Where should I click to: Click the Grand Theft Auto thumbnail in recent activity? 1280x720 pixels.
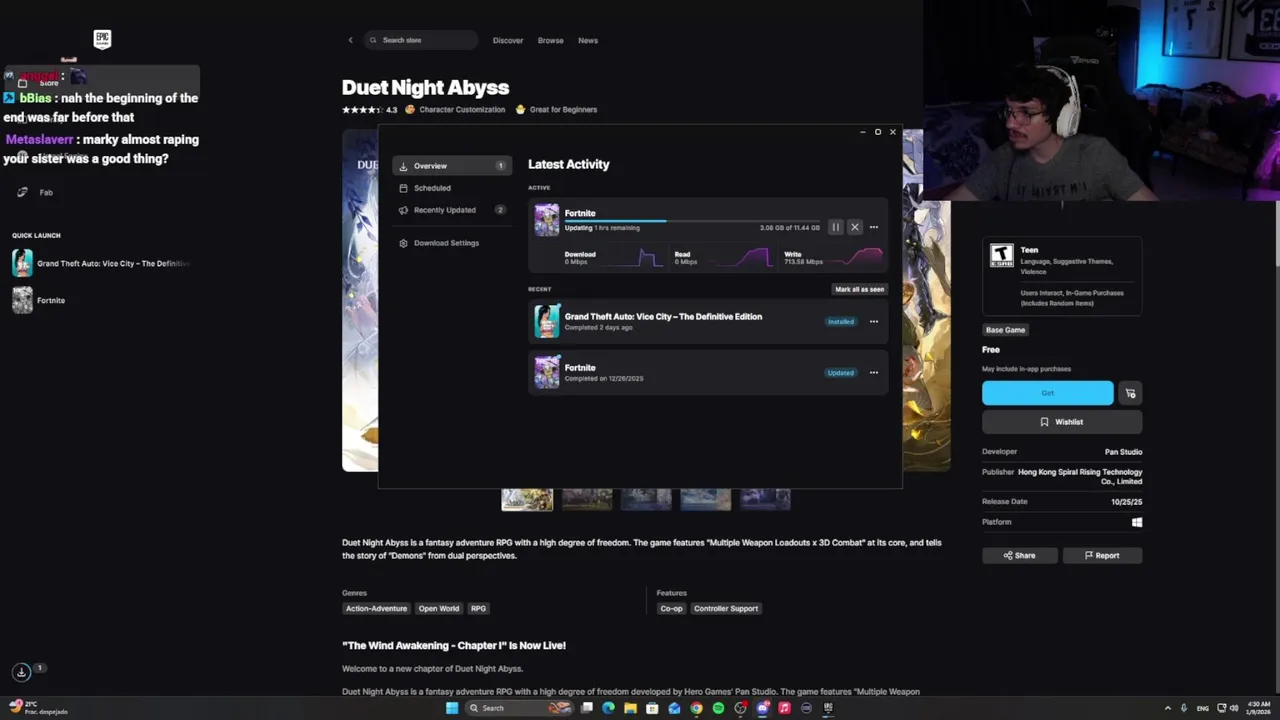[x=547, y=322]
